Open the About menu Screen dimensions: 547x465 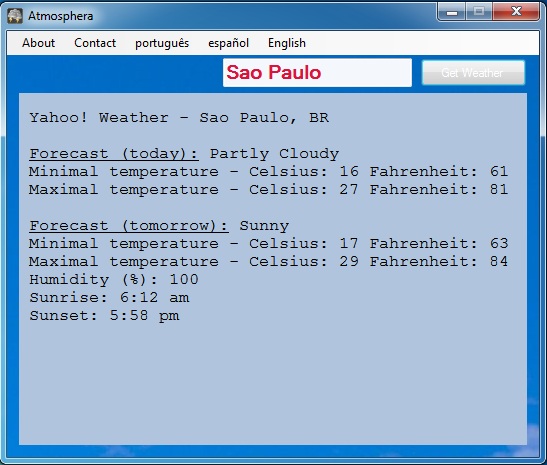point(38,43)
